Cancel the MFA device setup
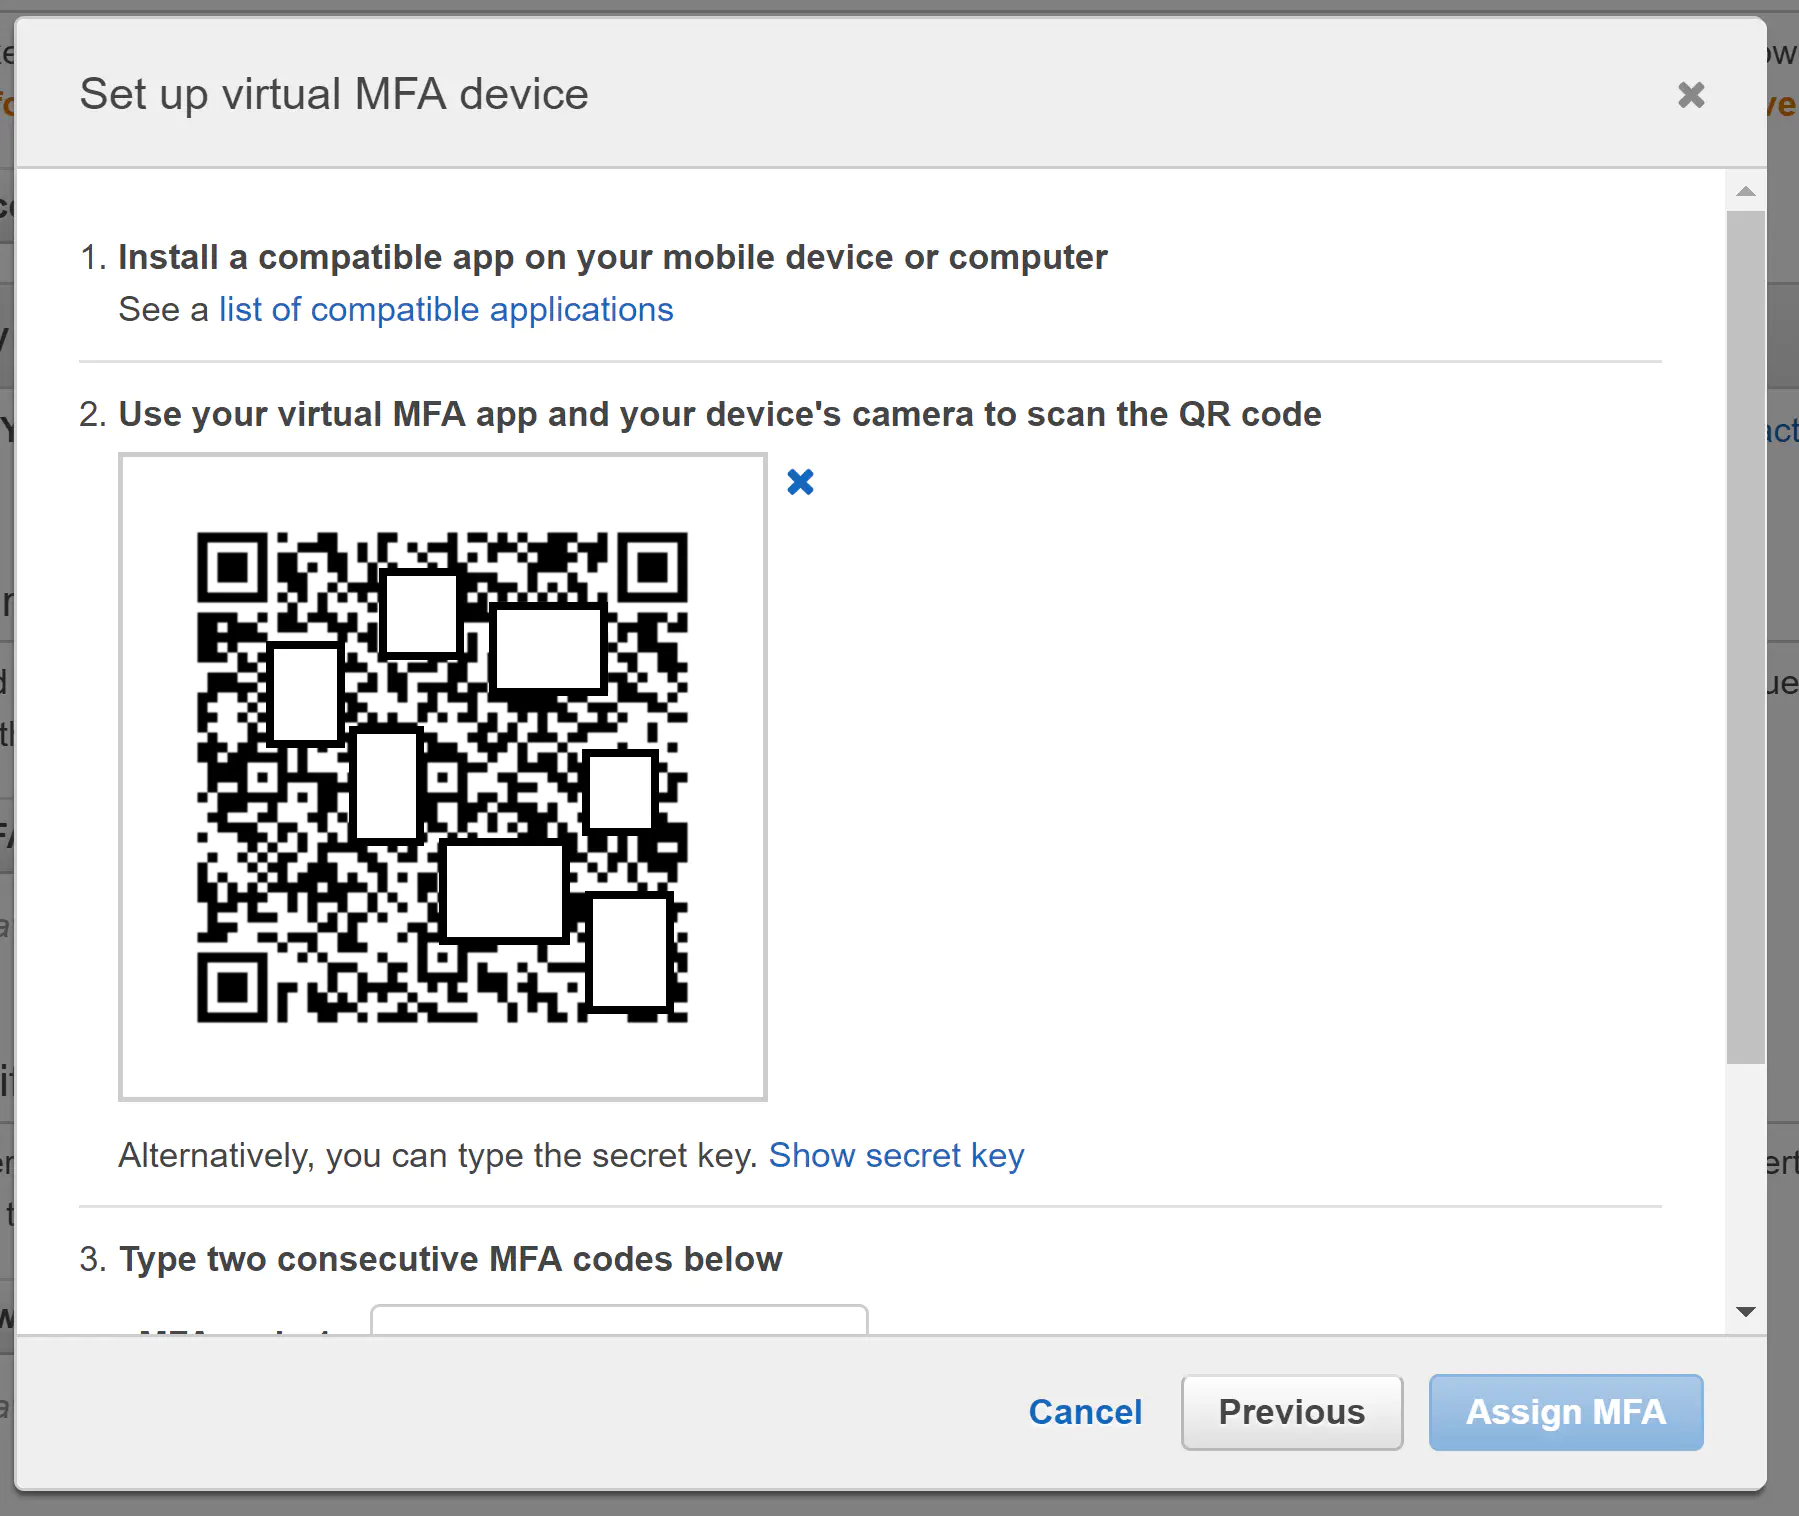The width and height of the screenshot is (1799, 1516). [x=1085, y=1412]
